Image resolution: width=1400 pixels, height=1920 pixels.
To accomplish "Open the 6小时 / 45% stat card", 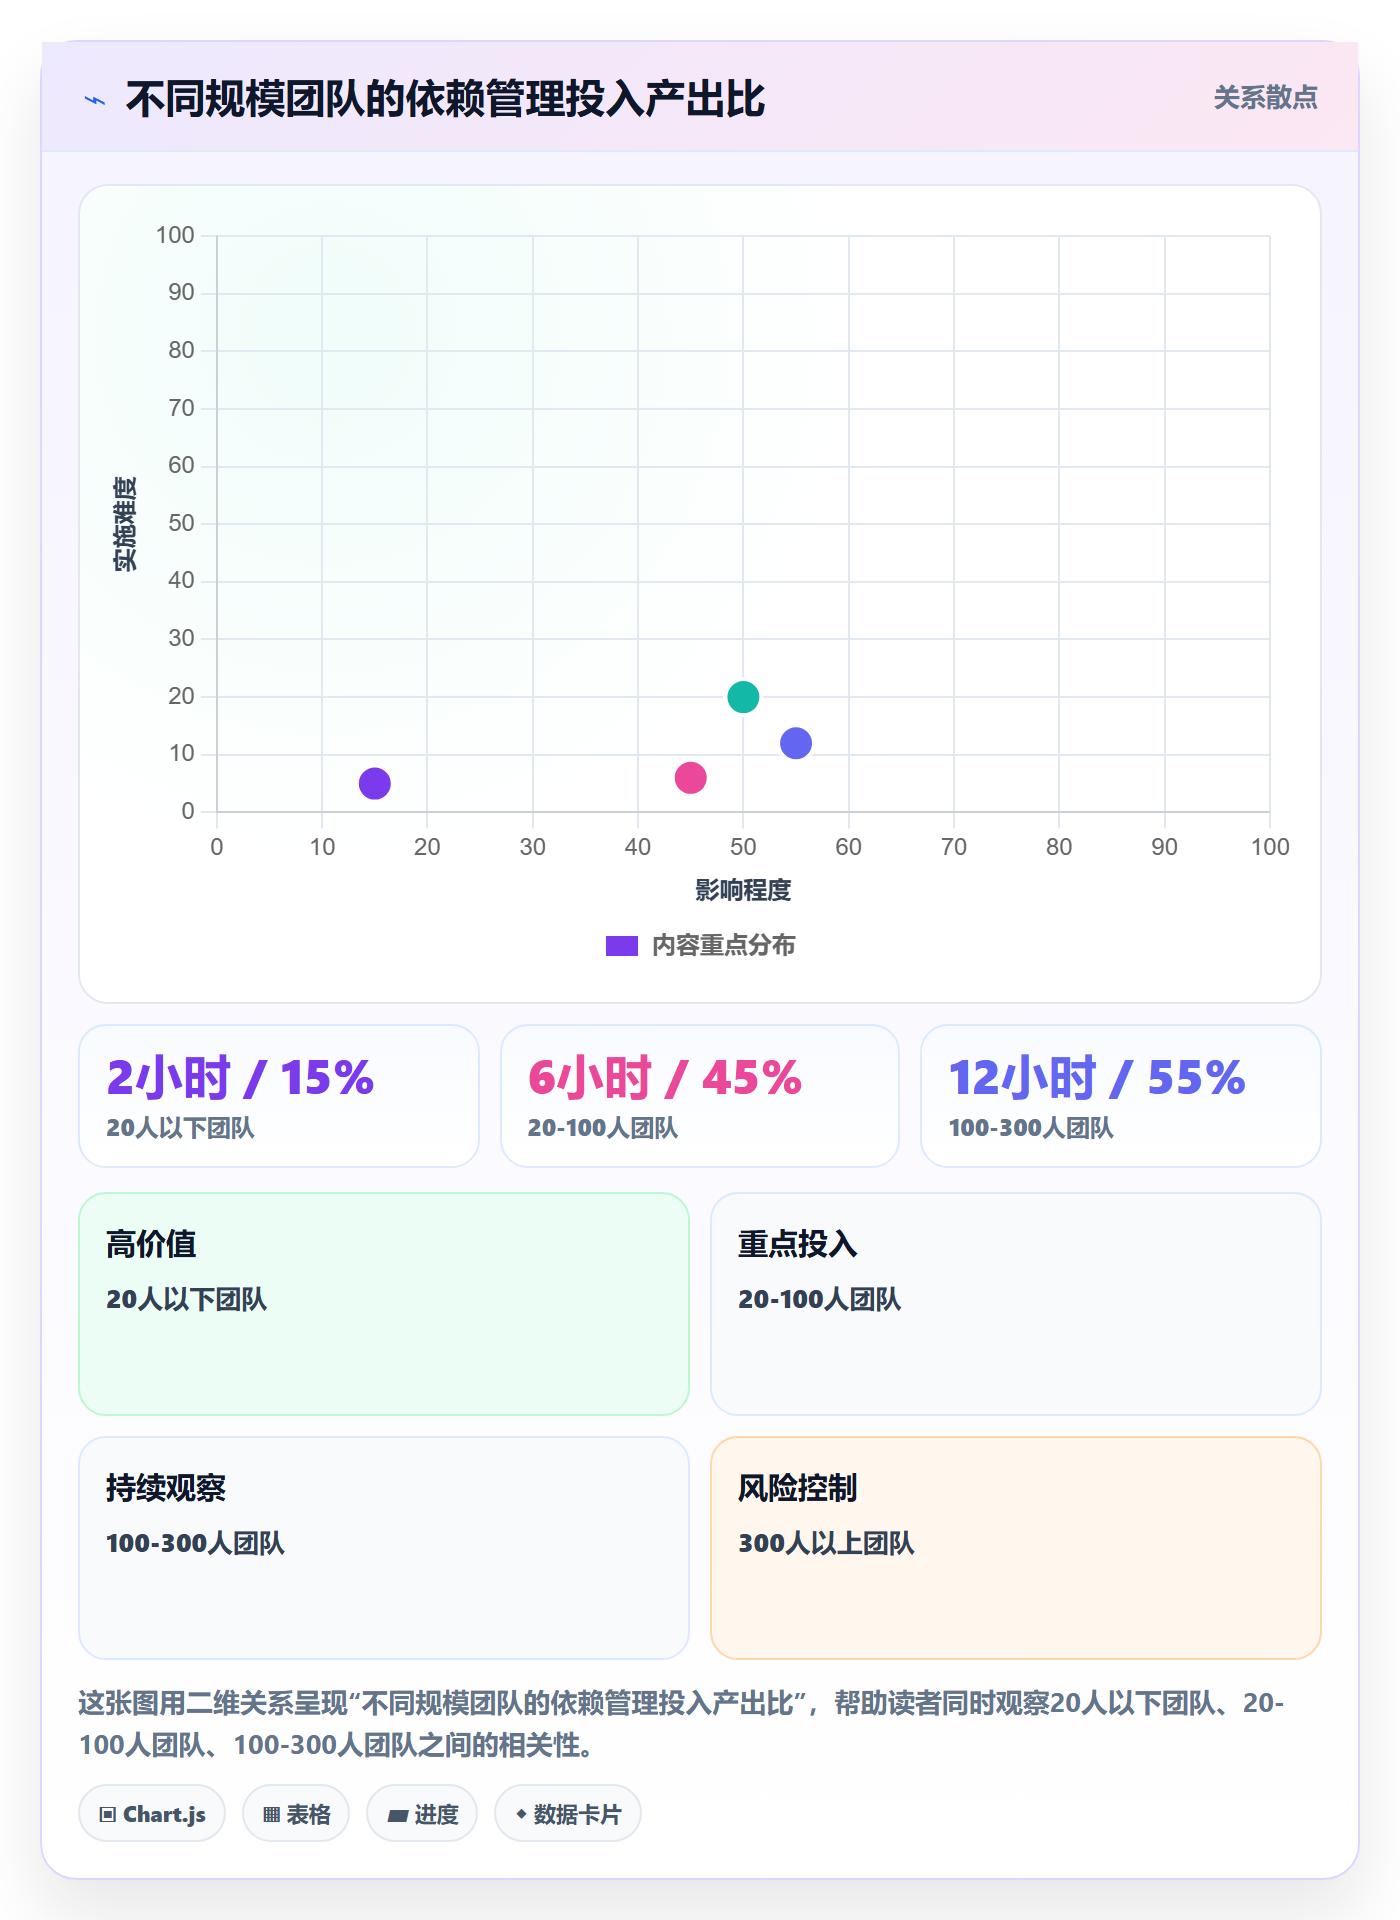I will 700,1096.
